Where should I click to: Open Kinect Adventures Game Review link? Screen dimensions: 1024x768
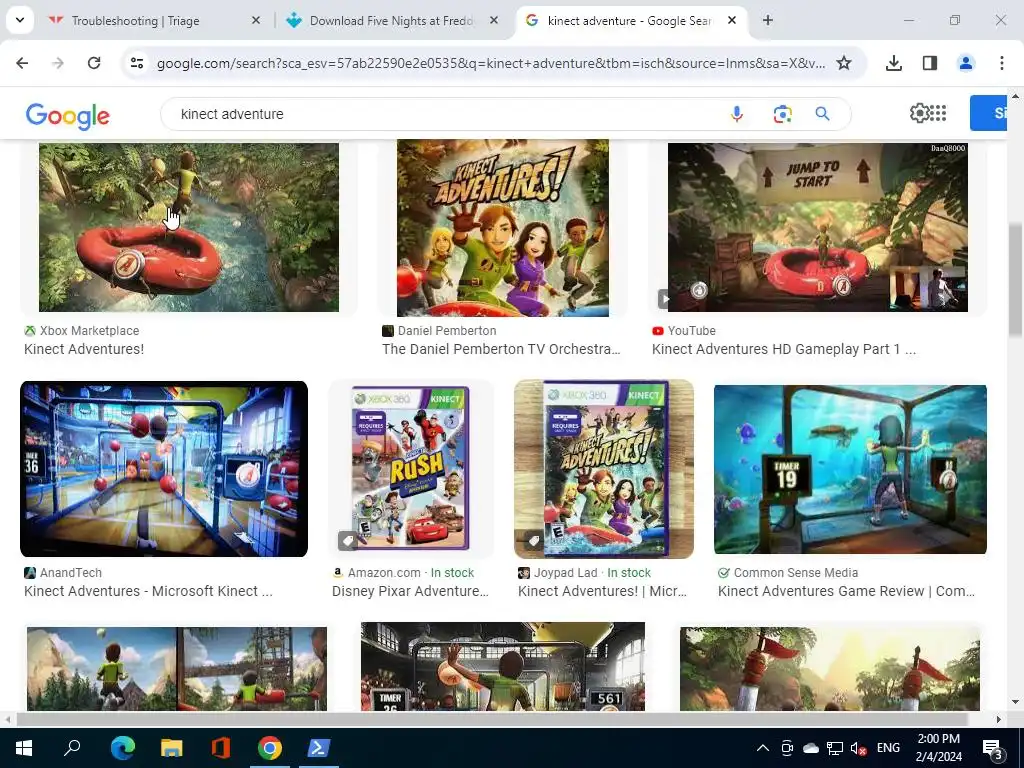846,591
